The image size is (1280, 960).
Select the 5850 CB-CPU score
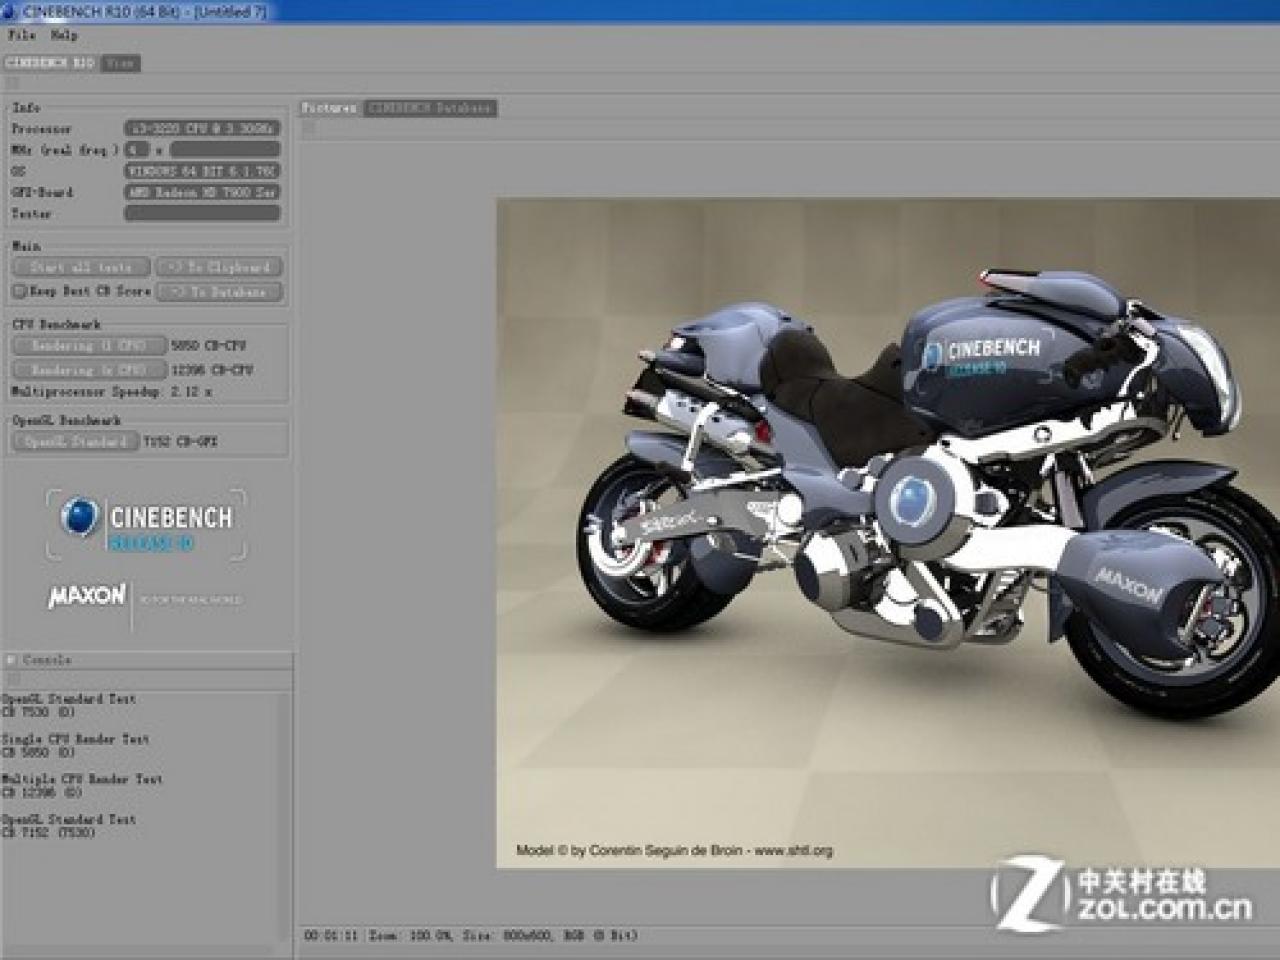pos(208,346)
